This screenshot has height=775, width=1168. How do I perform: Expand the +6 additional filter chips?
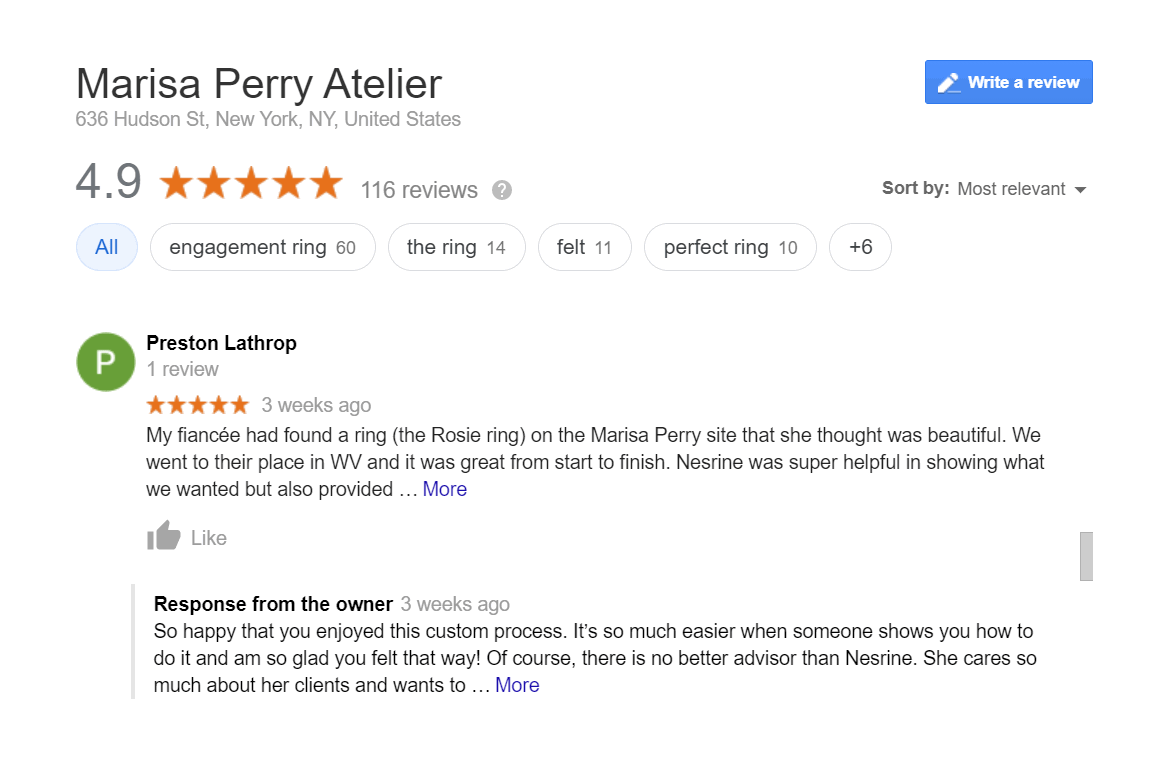860,247
